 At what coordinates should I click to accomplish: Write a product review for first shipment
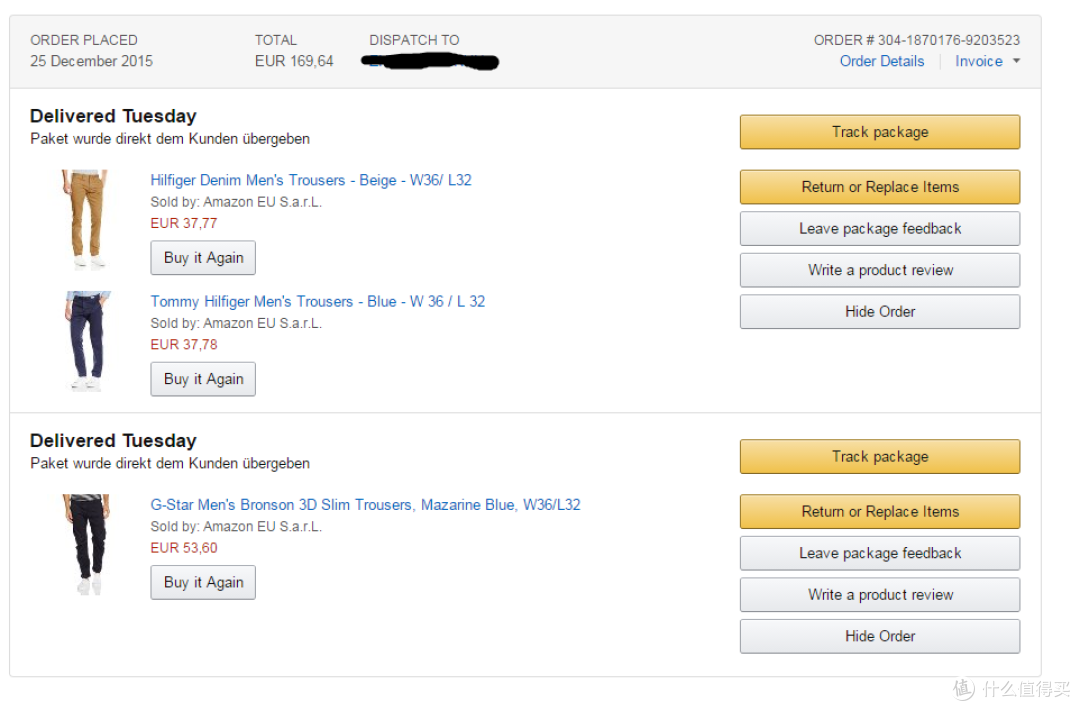coord(880,270)
